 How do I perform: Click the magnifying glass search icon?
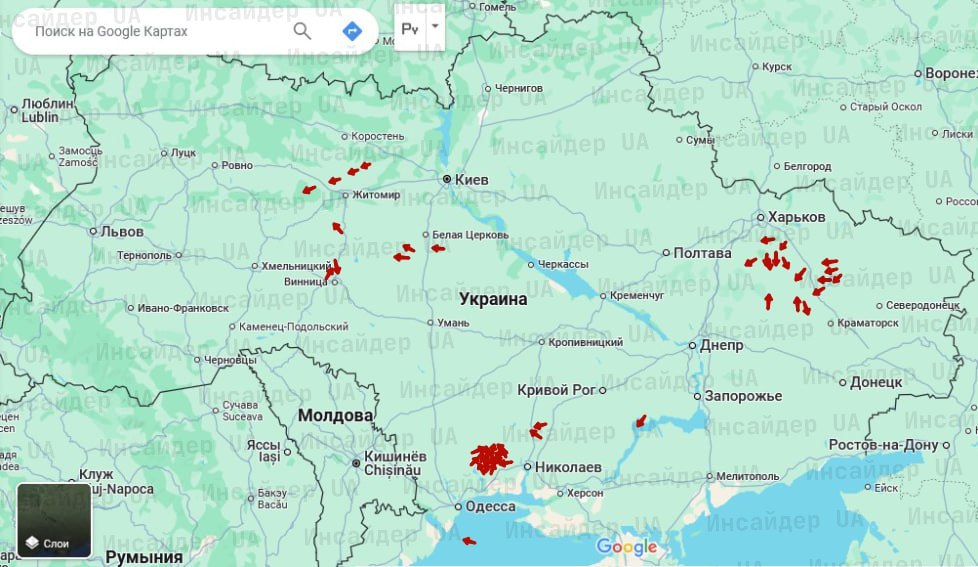(302, 31)
